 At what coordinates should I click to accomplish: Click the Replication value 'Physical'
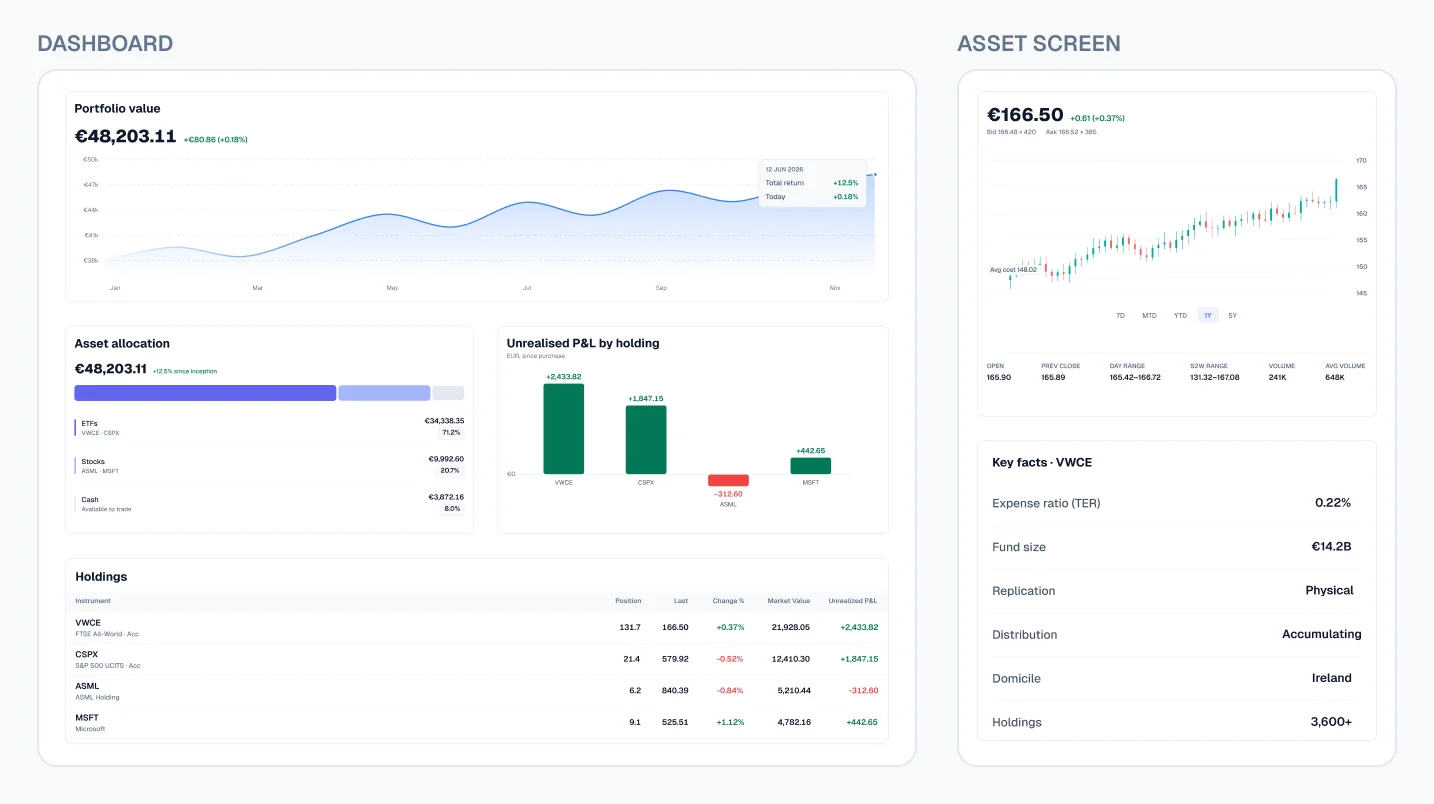(x=1329, y=590)
